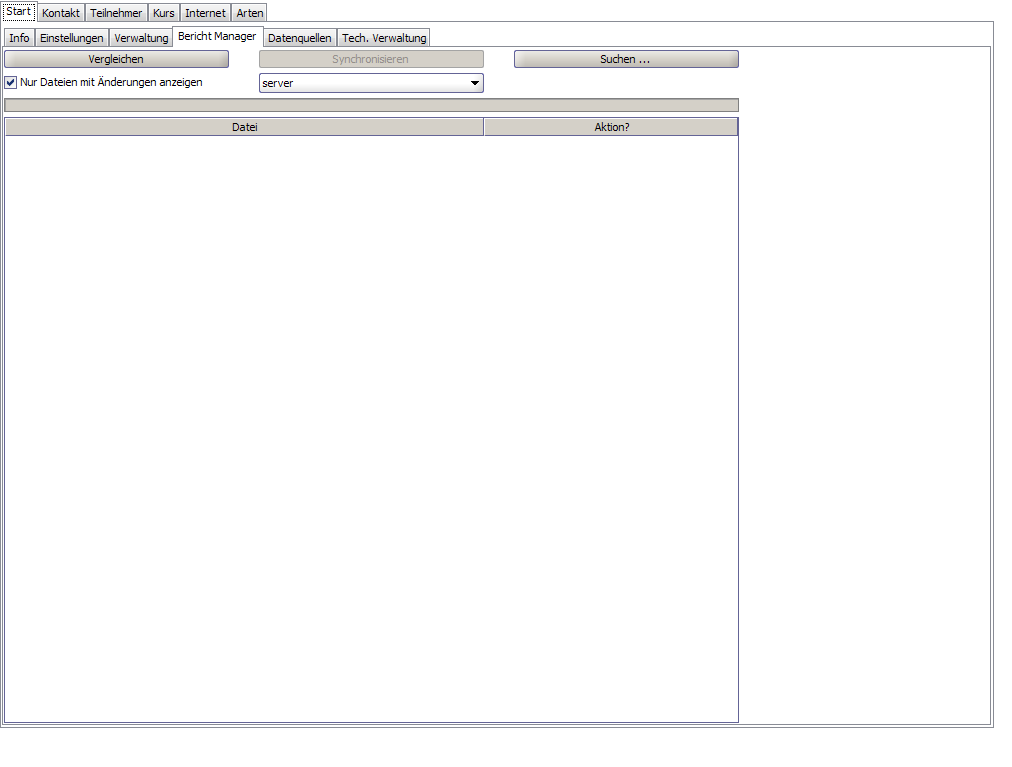Viewport: 1012px width, 767px height.
Task: Click the Start tab
Action: pyautogui.click(x=19, y=12)
